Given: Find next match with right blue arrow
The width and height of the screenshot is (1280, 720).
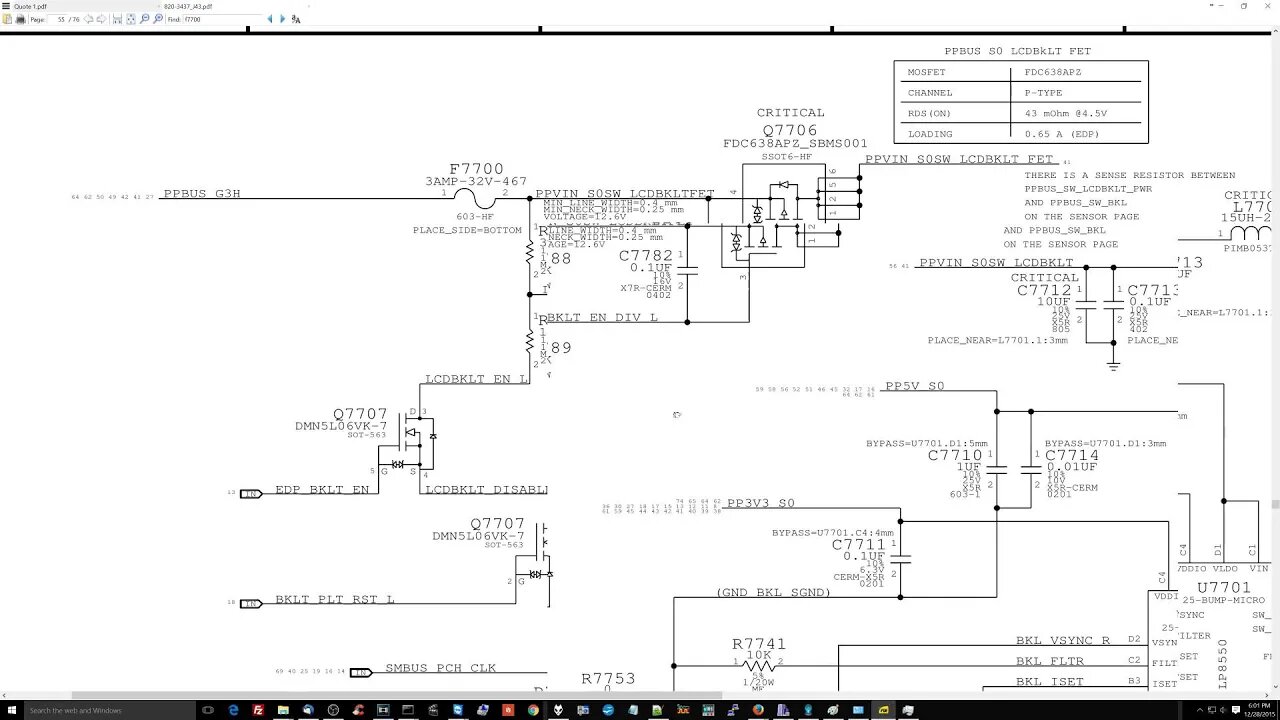Looking at the screenshot, I should tap(282, 19).
